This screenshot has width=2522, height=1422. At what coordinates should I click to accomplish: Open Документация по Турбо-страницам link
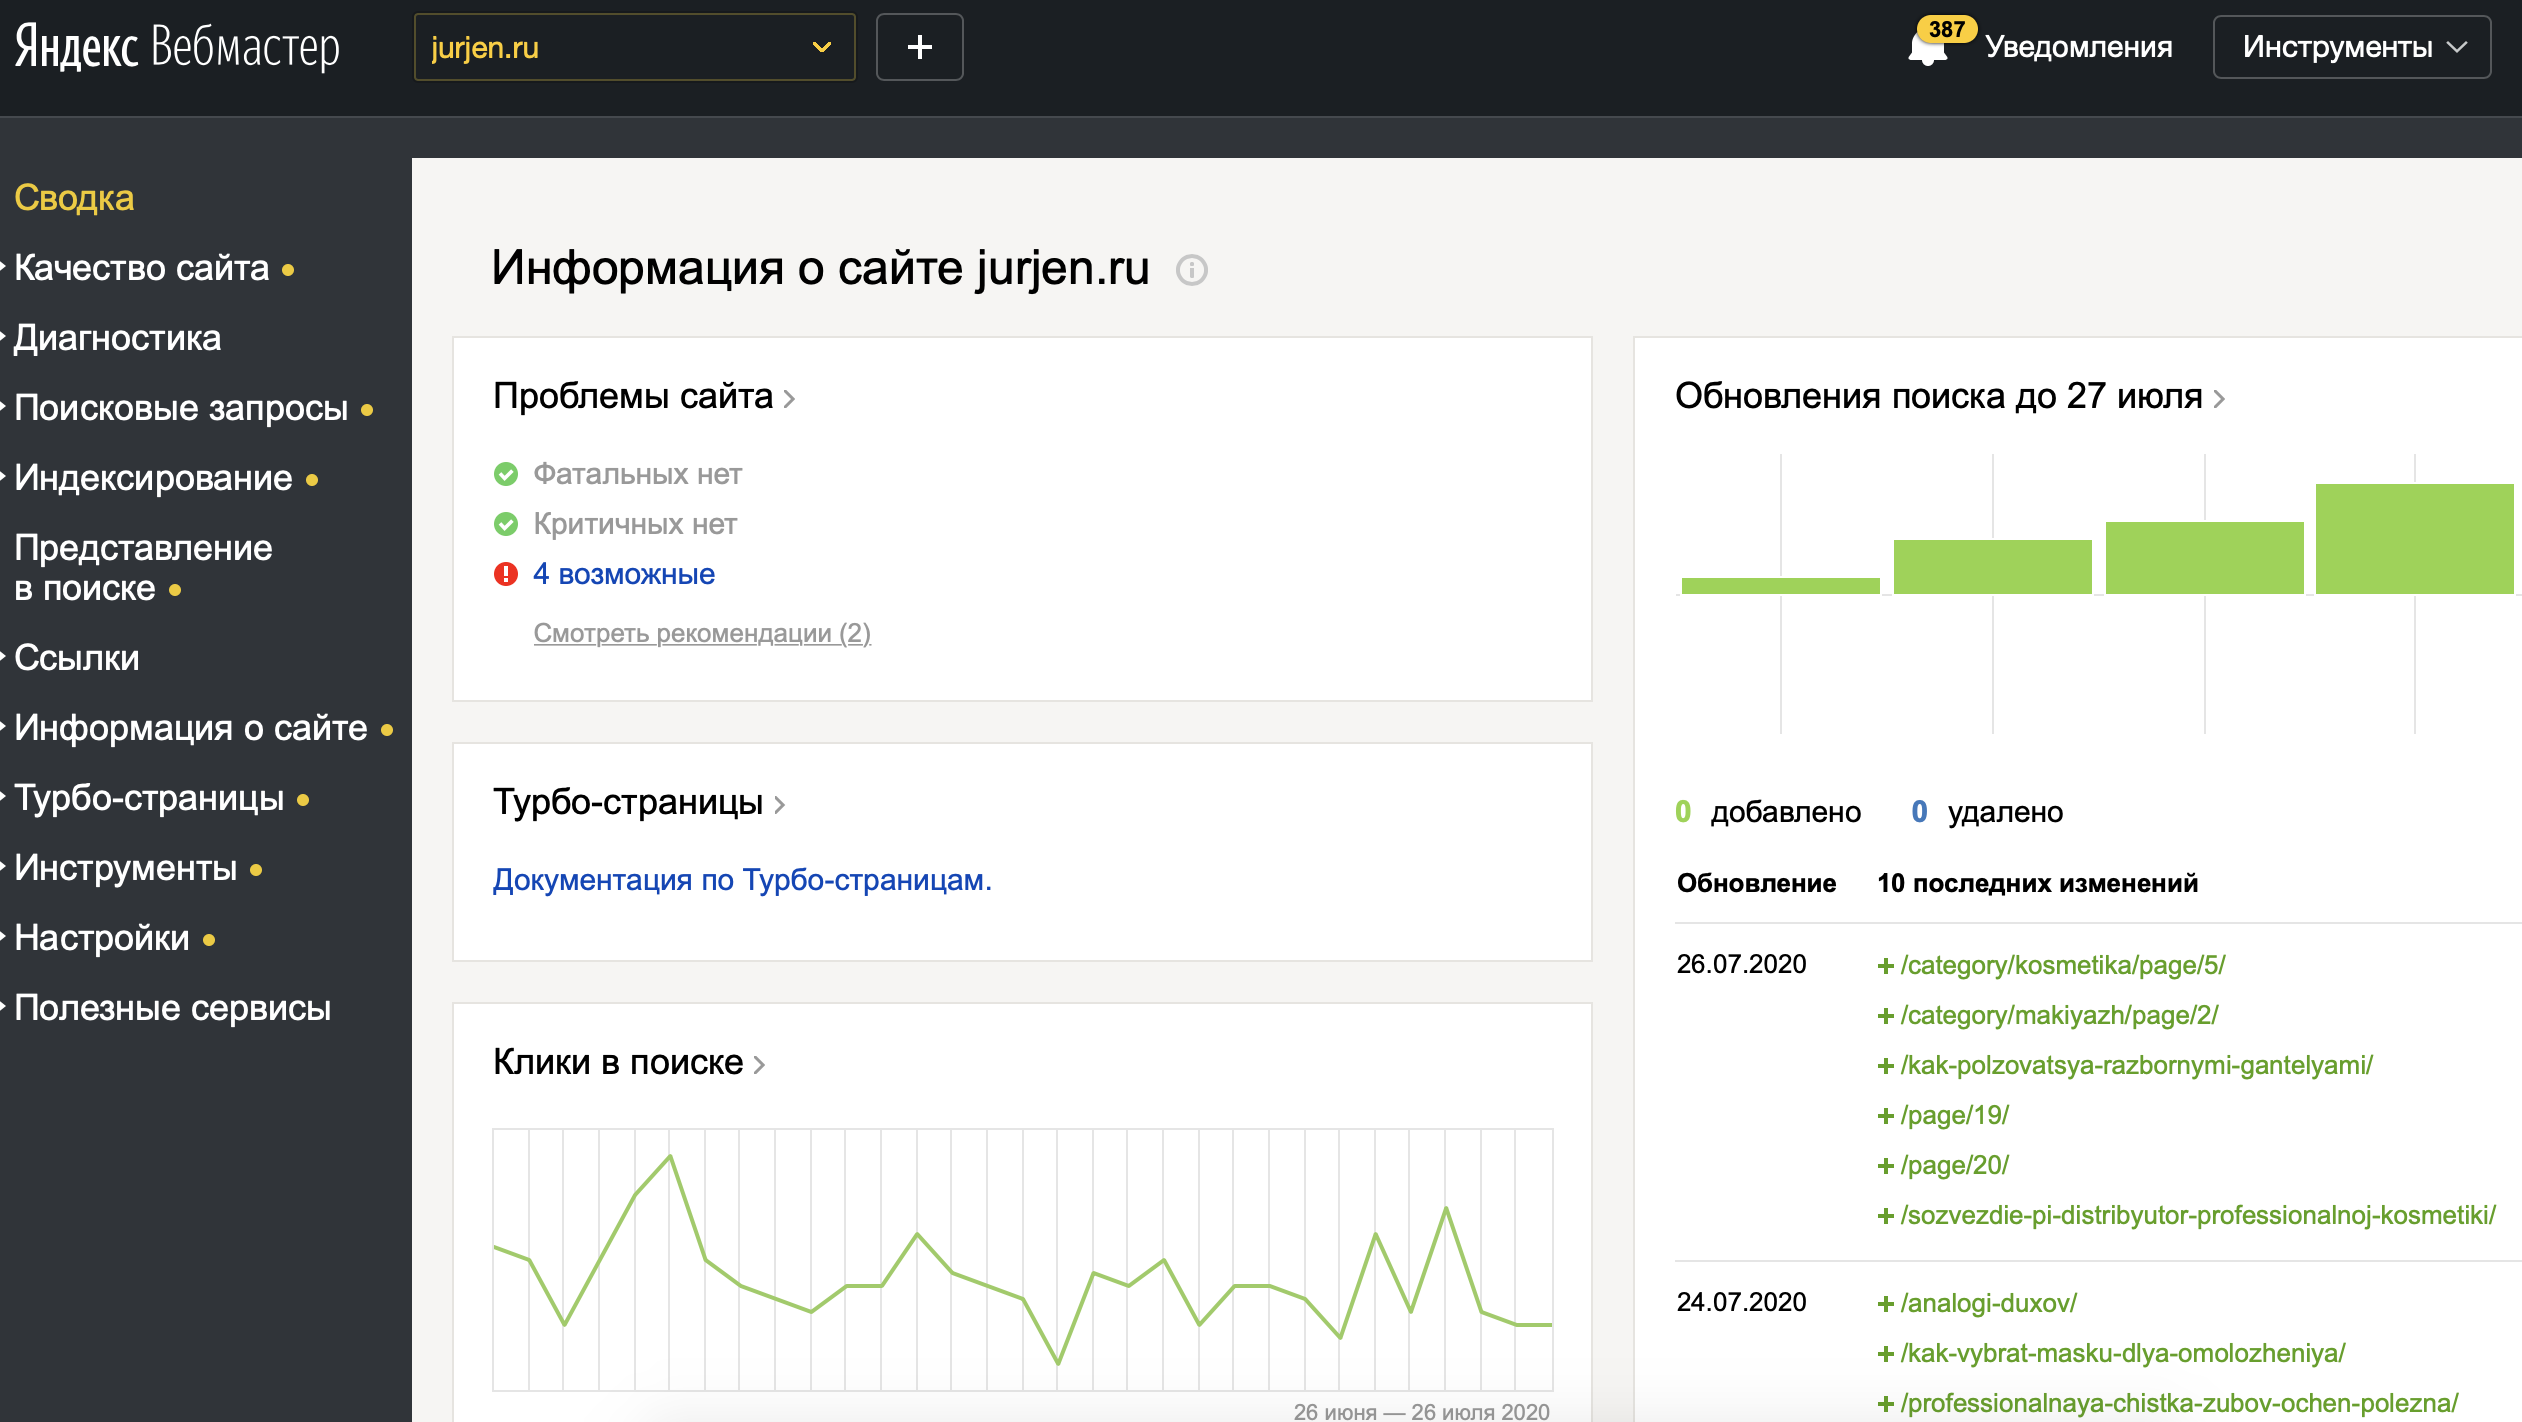pos(741,880)
